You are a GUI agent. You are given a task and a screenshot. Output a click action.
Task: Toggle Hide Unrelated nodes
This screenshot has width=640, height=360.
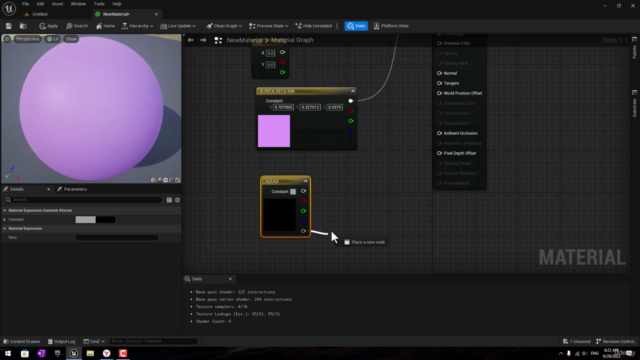tap(313, 26)
